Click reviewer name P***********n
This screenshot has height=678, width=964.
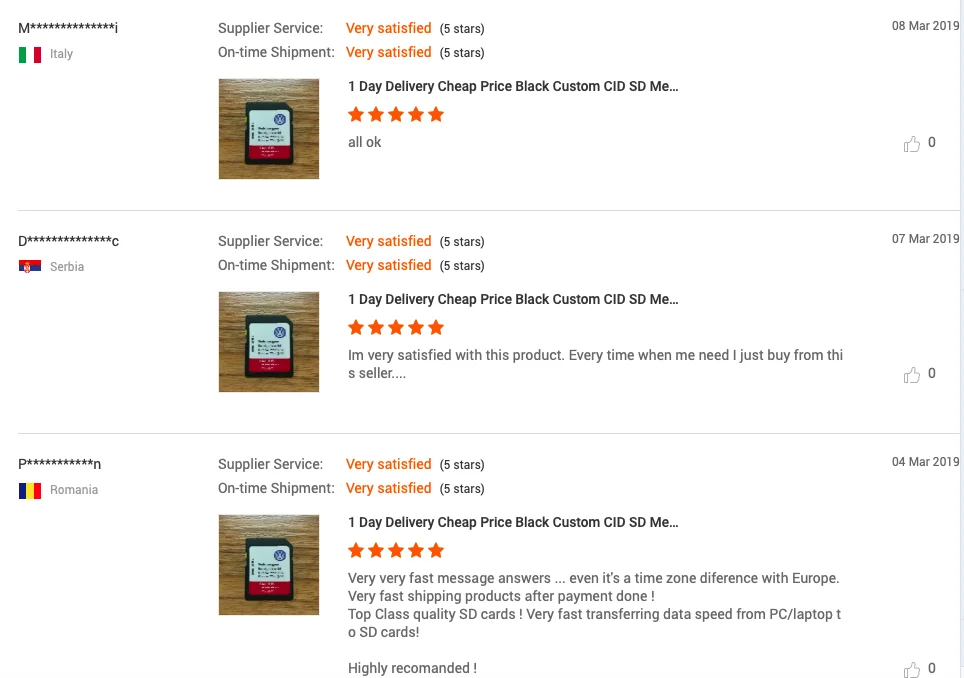click(x=59, y=464)
